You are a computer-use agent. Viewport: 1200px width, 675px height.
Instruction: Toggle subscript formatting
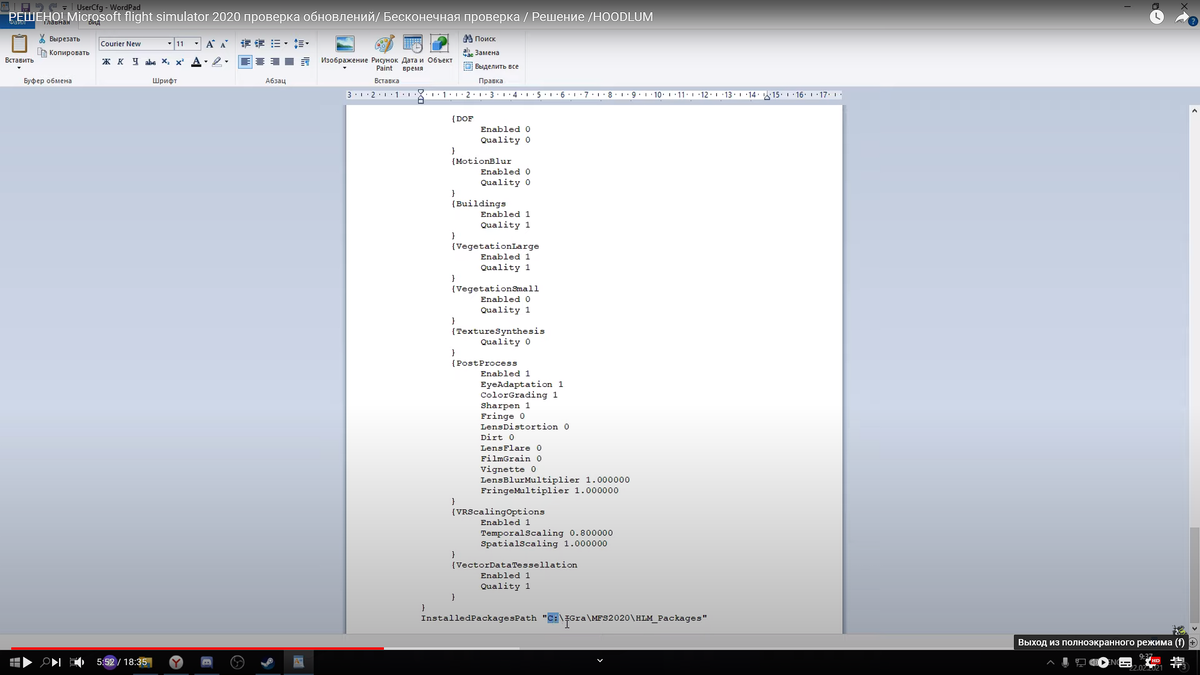point(165,61)
